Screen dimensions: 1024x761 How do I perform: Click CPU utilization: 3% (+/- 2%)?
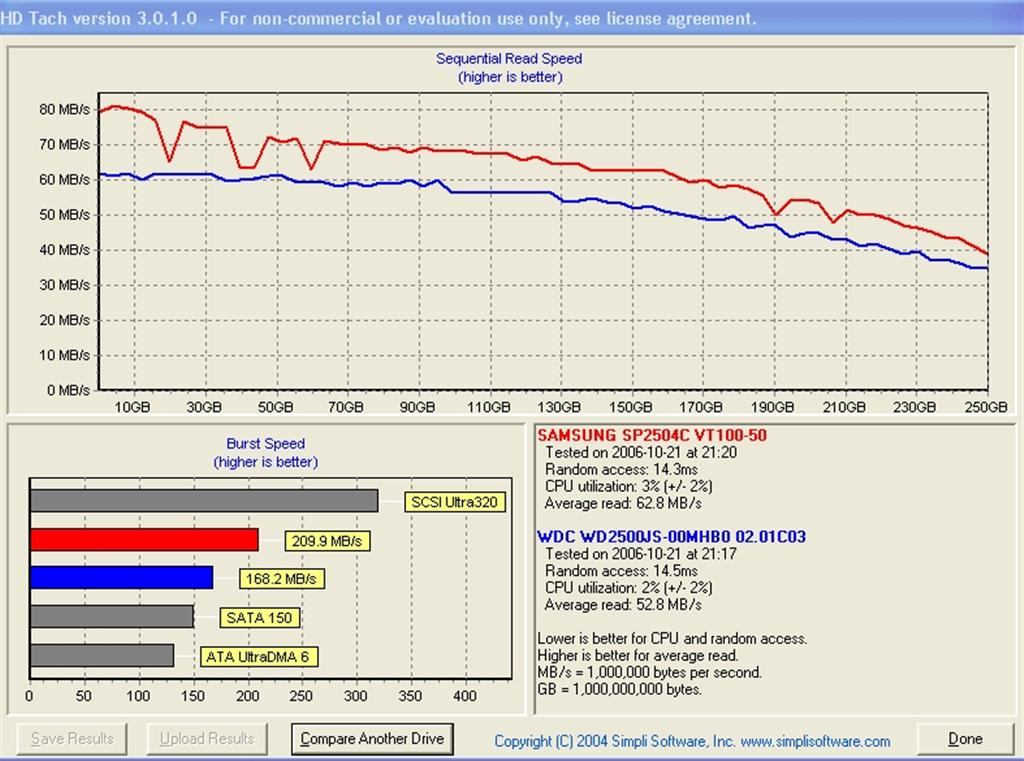coord(628,487)
